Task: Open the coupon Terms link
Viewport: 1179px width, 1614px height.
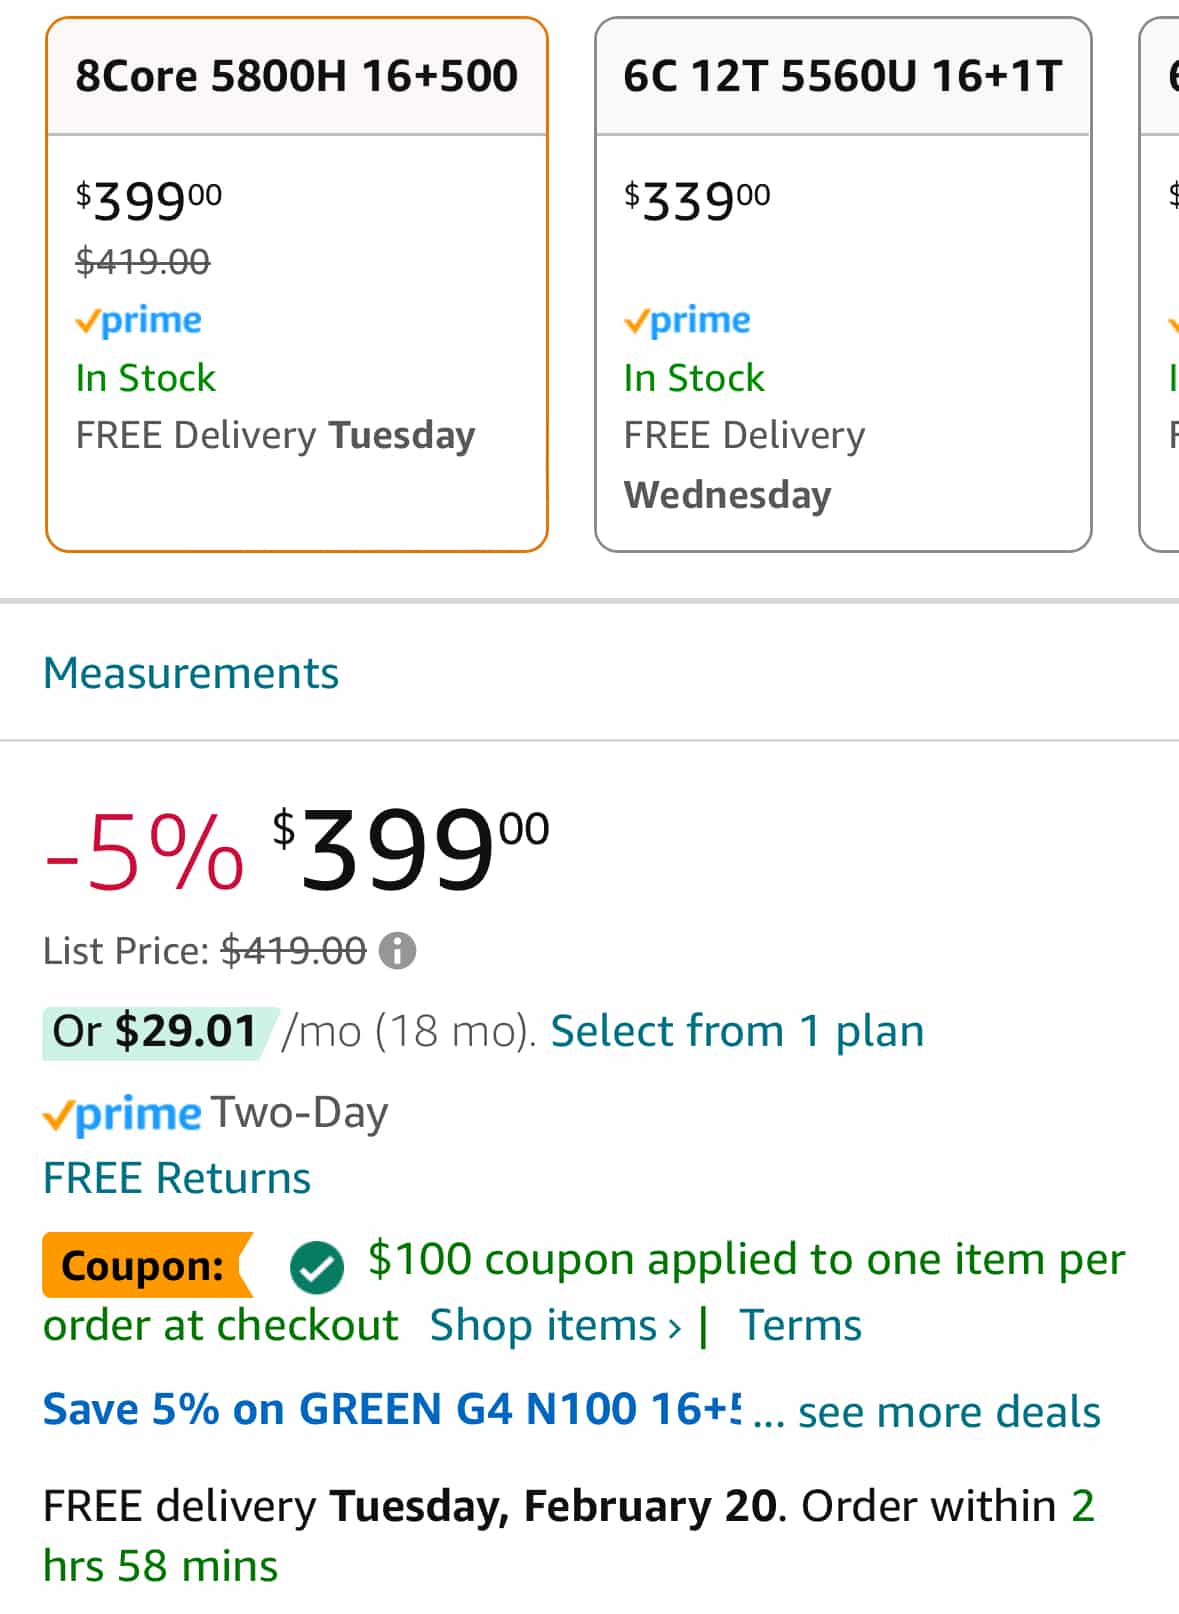Action: point(800,1326)
